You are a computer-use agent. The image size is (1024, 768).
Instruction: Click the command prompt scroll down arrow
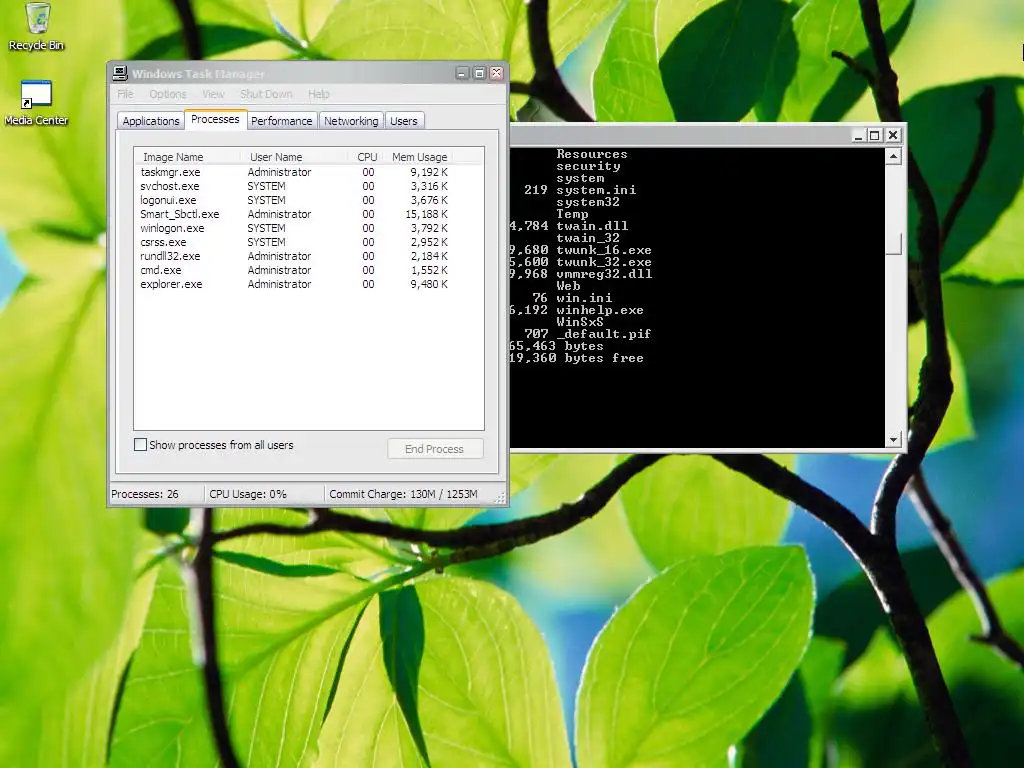tap(893, 440)
